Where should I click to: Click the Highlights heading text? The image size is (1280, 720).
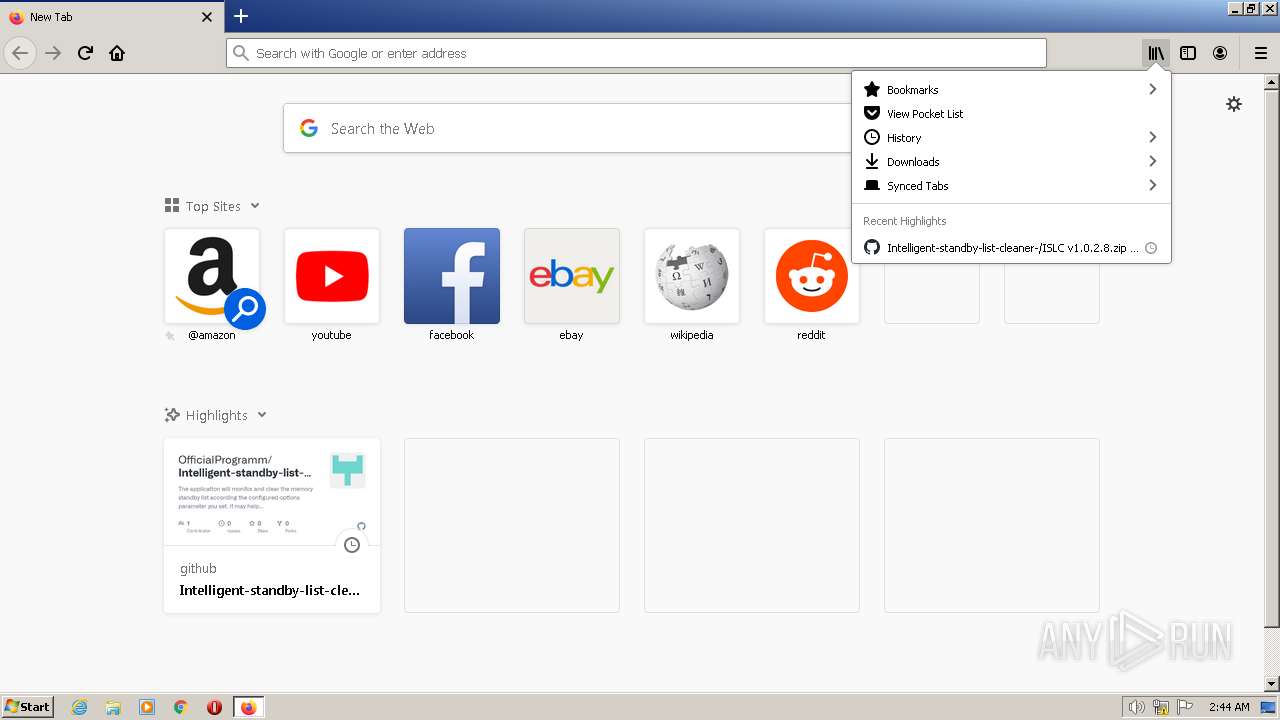[216, 415]
